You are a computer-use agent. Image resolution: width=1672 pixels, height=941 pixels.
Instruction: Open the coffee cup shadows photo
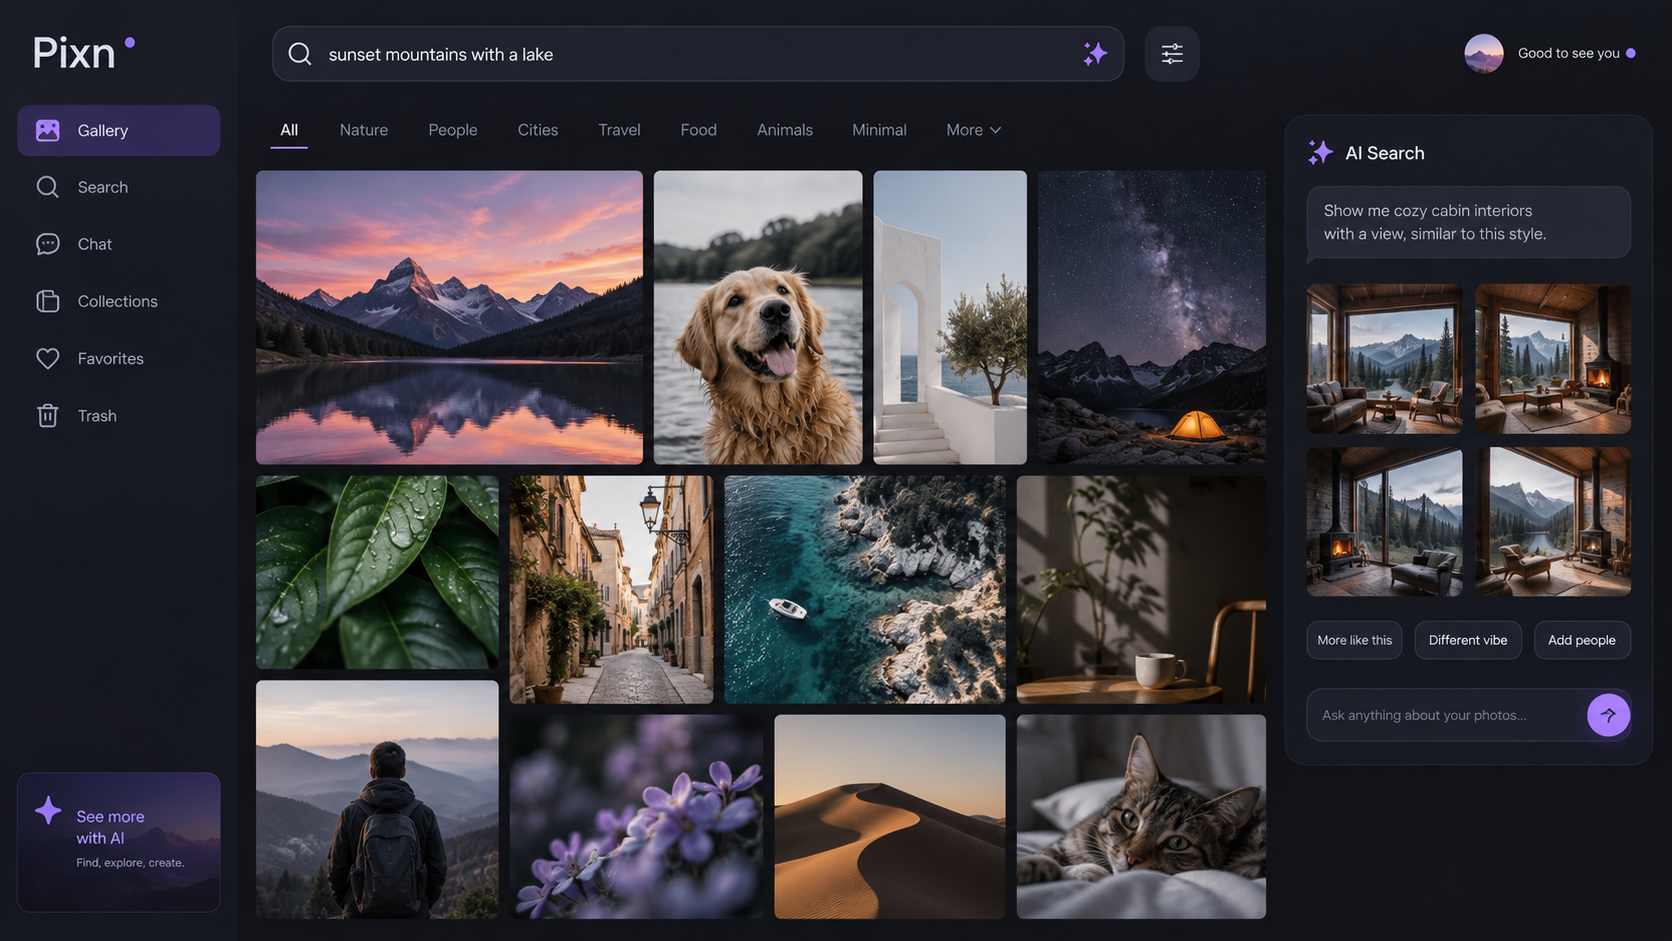(x=1141, y=589)
